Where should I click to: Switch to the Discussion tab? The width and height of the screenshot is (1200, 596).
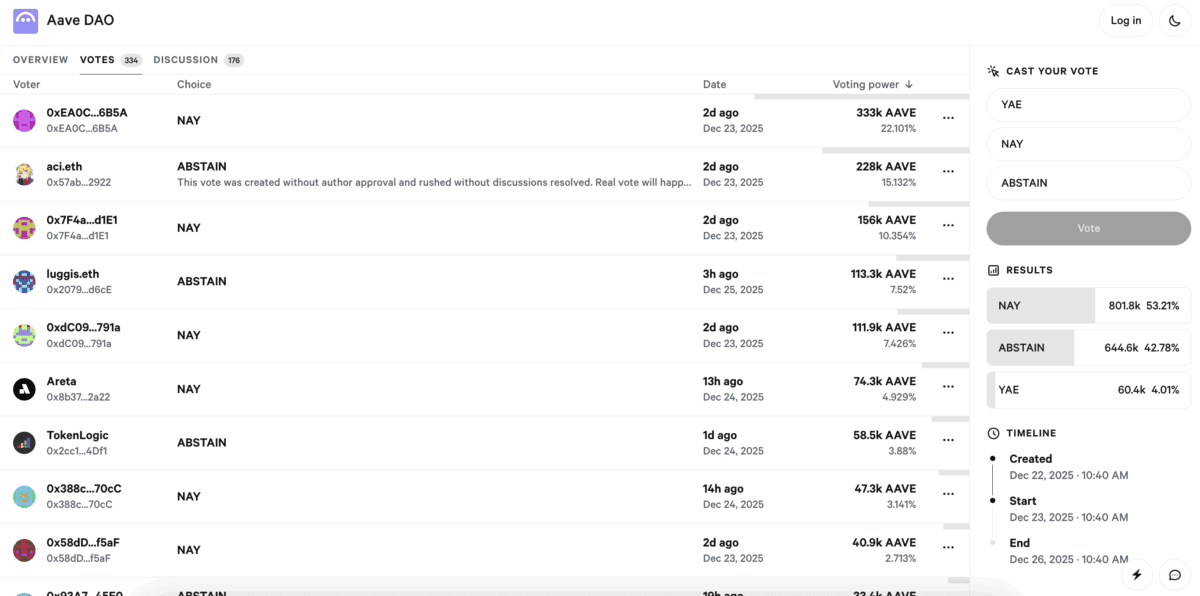tap(186, 60)
